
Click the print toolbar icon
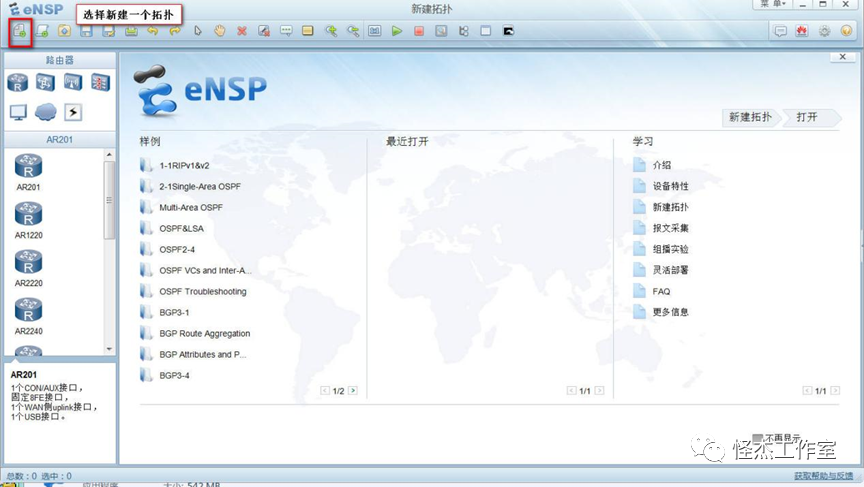pos(131,31)
